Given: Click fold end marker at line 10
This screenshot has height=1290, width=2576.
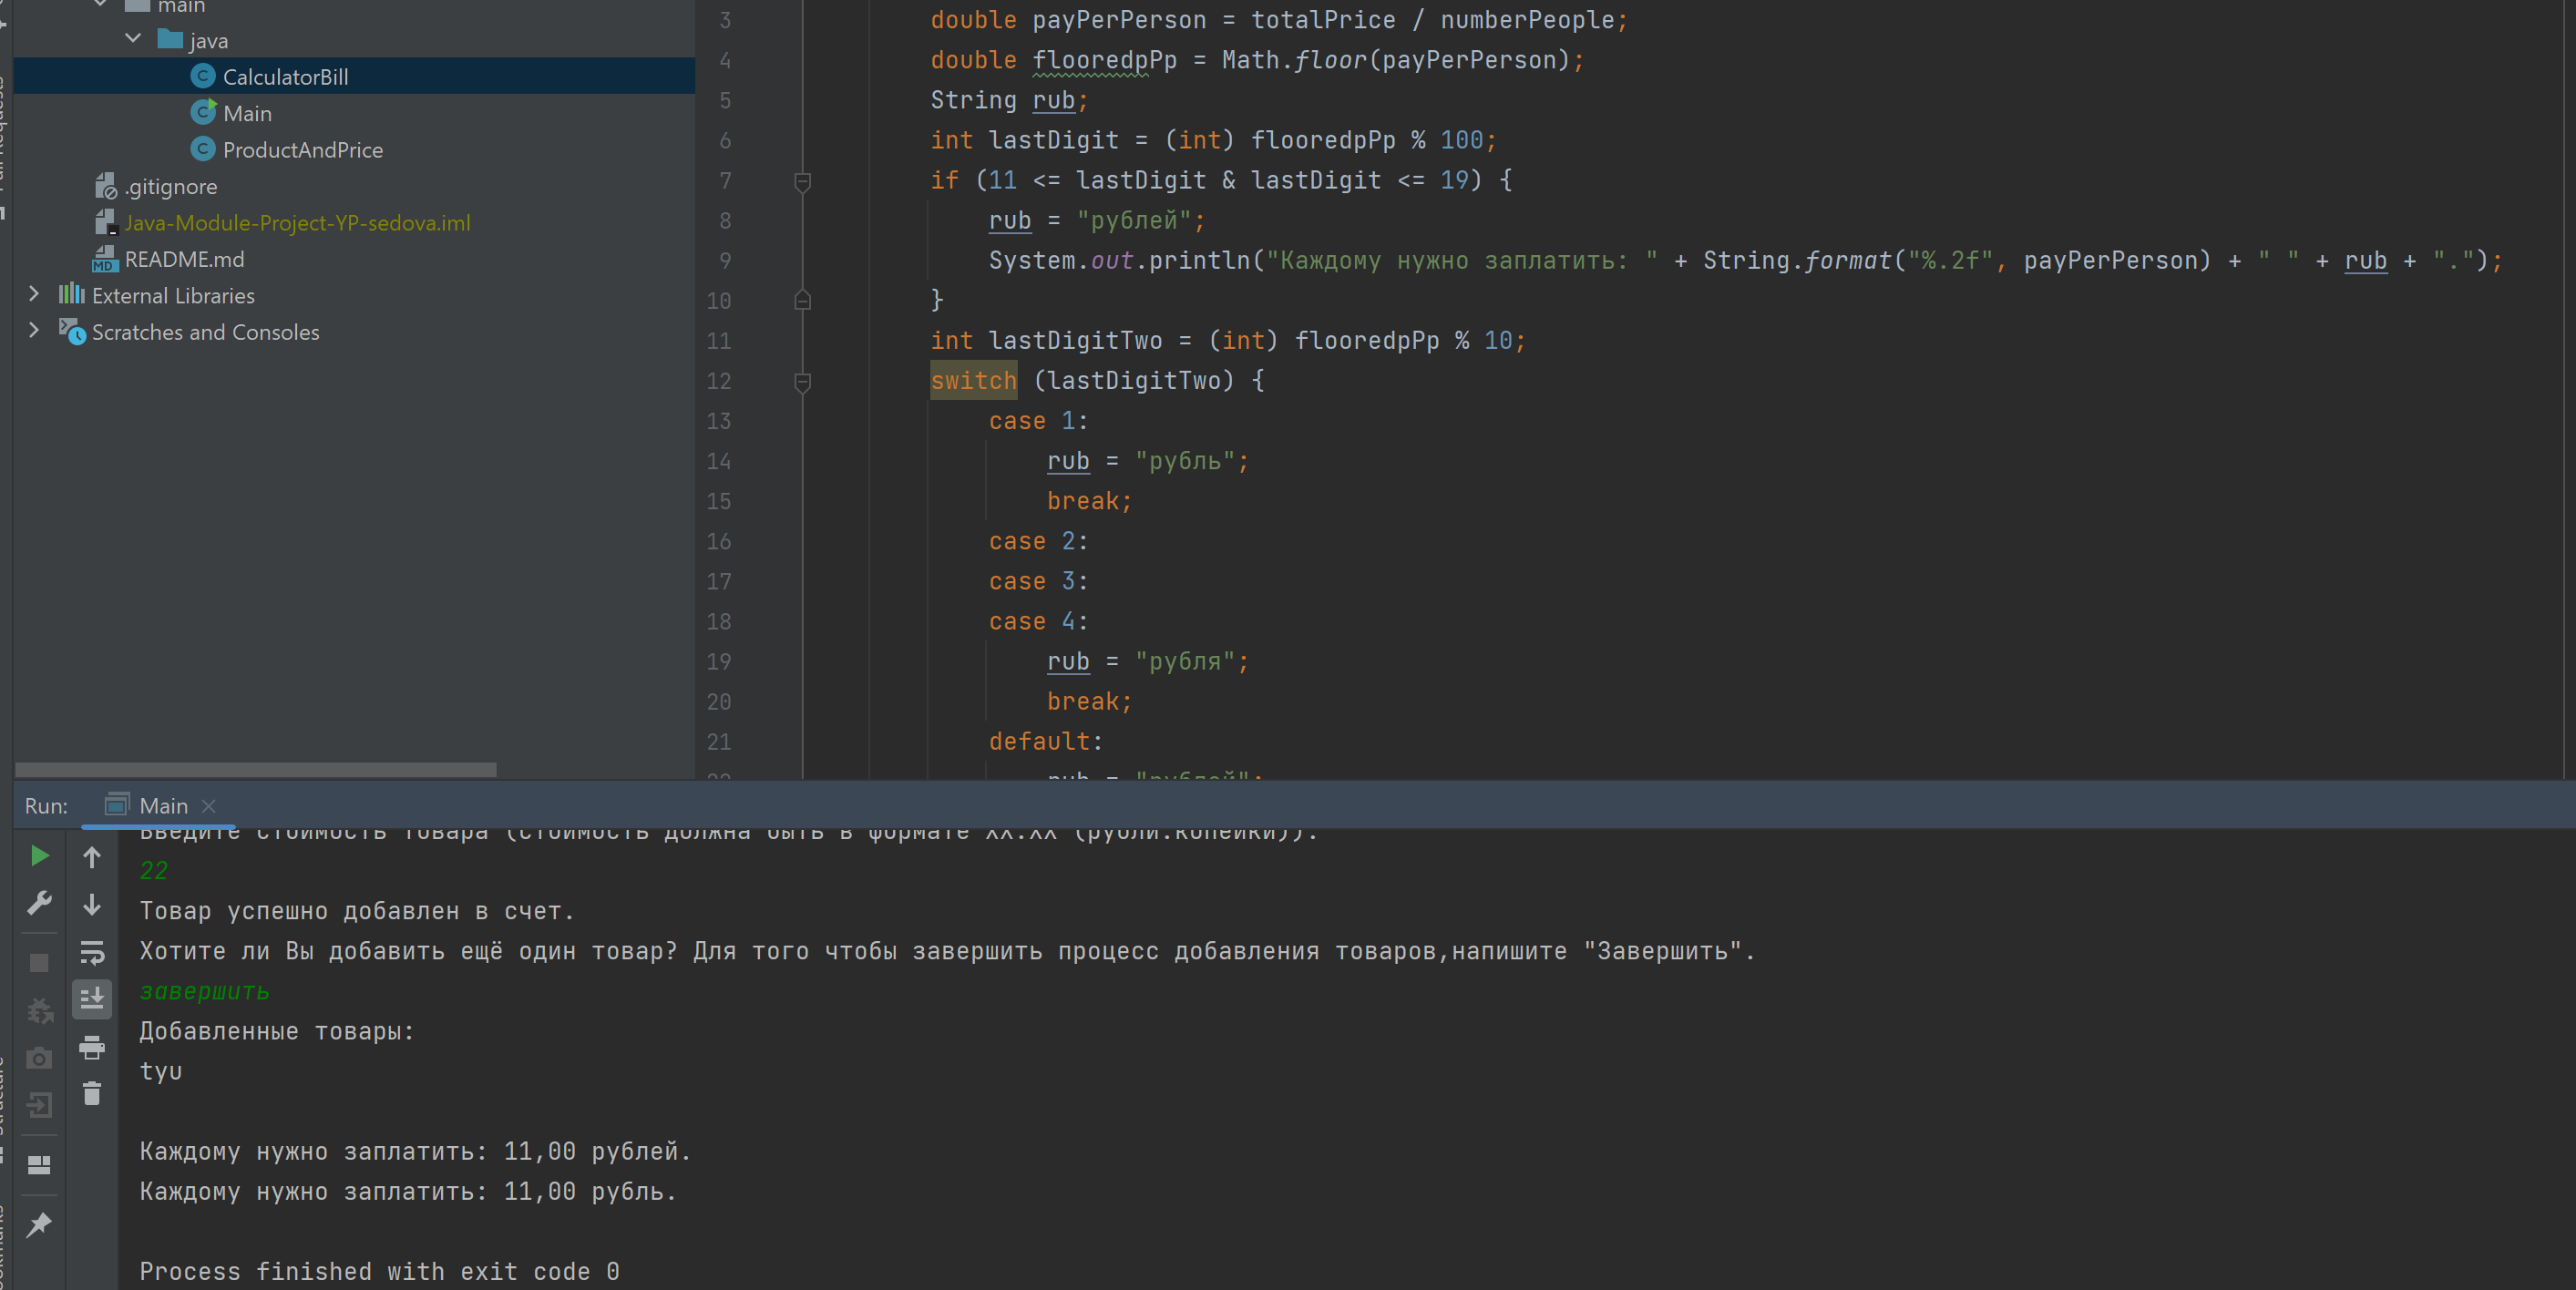Looking at the screenshot, I should [x=802, y=300].
